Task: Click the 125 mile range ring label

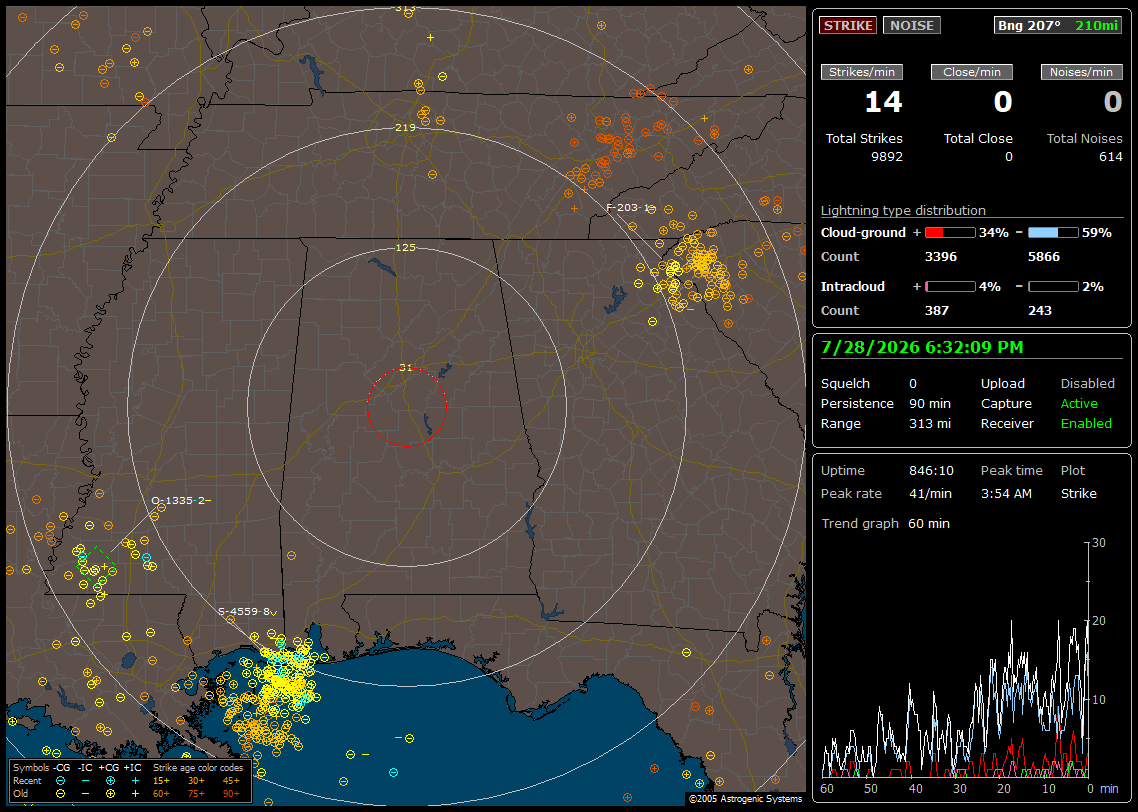Action: [406, 247]
